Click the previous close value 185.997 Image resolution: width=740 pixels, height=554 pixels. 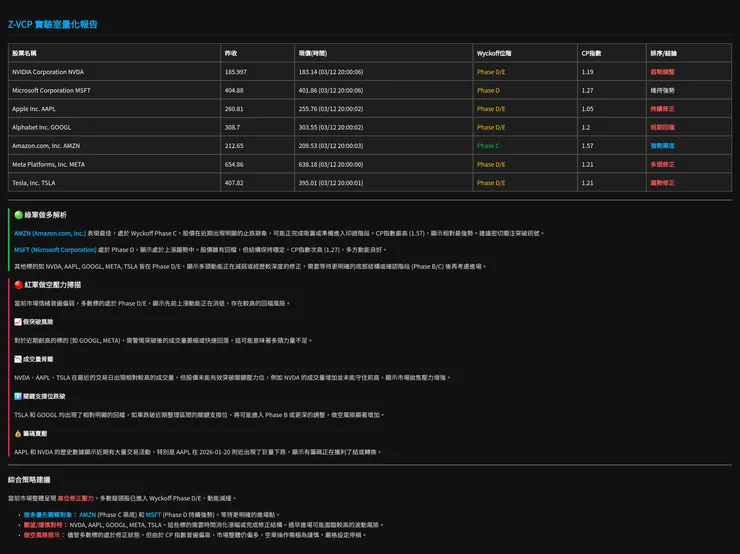(x=235, y=72)
